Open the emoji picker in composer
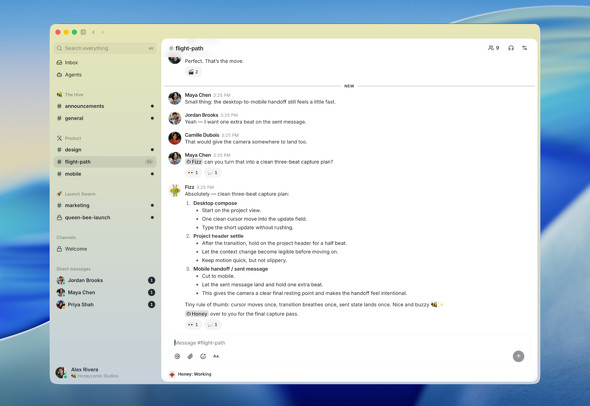This screenshot has height=406, width=590. coord(203,356)
